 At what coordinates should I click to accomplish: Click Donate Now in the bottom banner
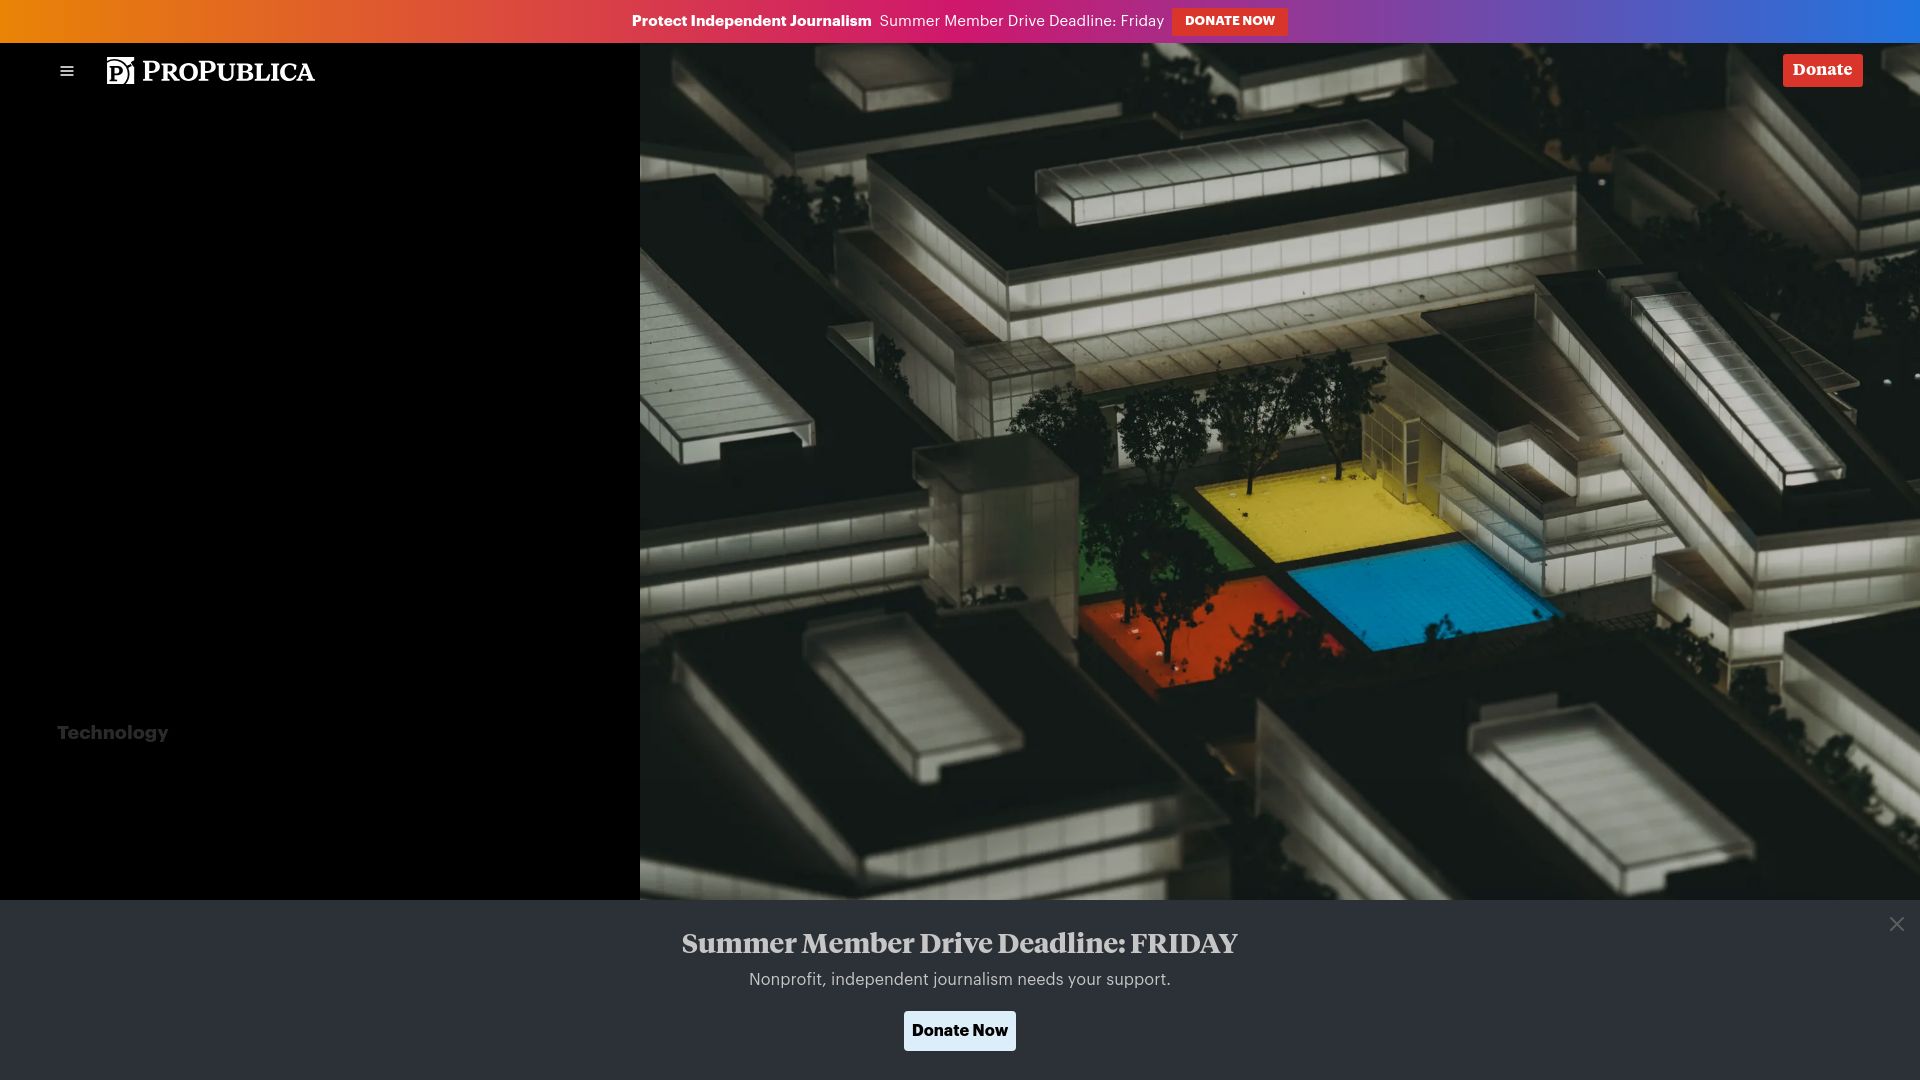click(x=960, y=1031)
